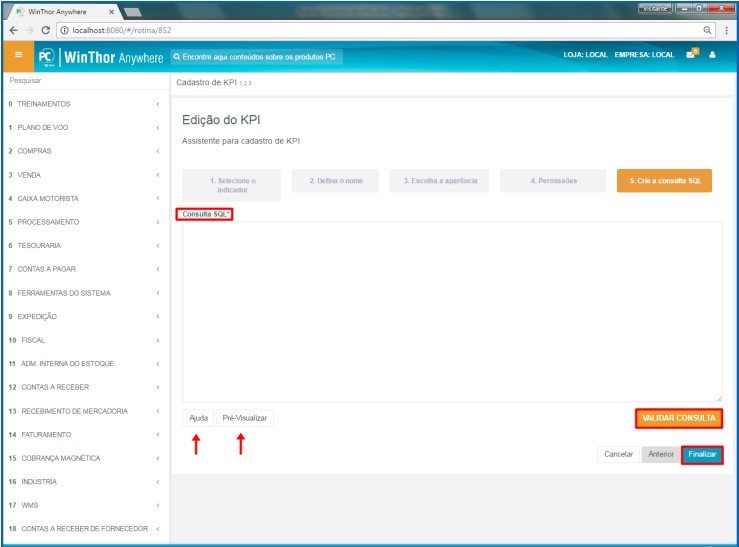This screenshot has height=547, width=739.
Task: Expand the PLANO DE VOO menu
Action: 85,128
